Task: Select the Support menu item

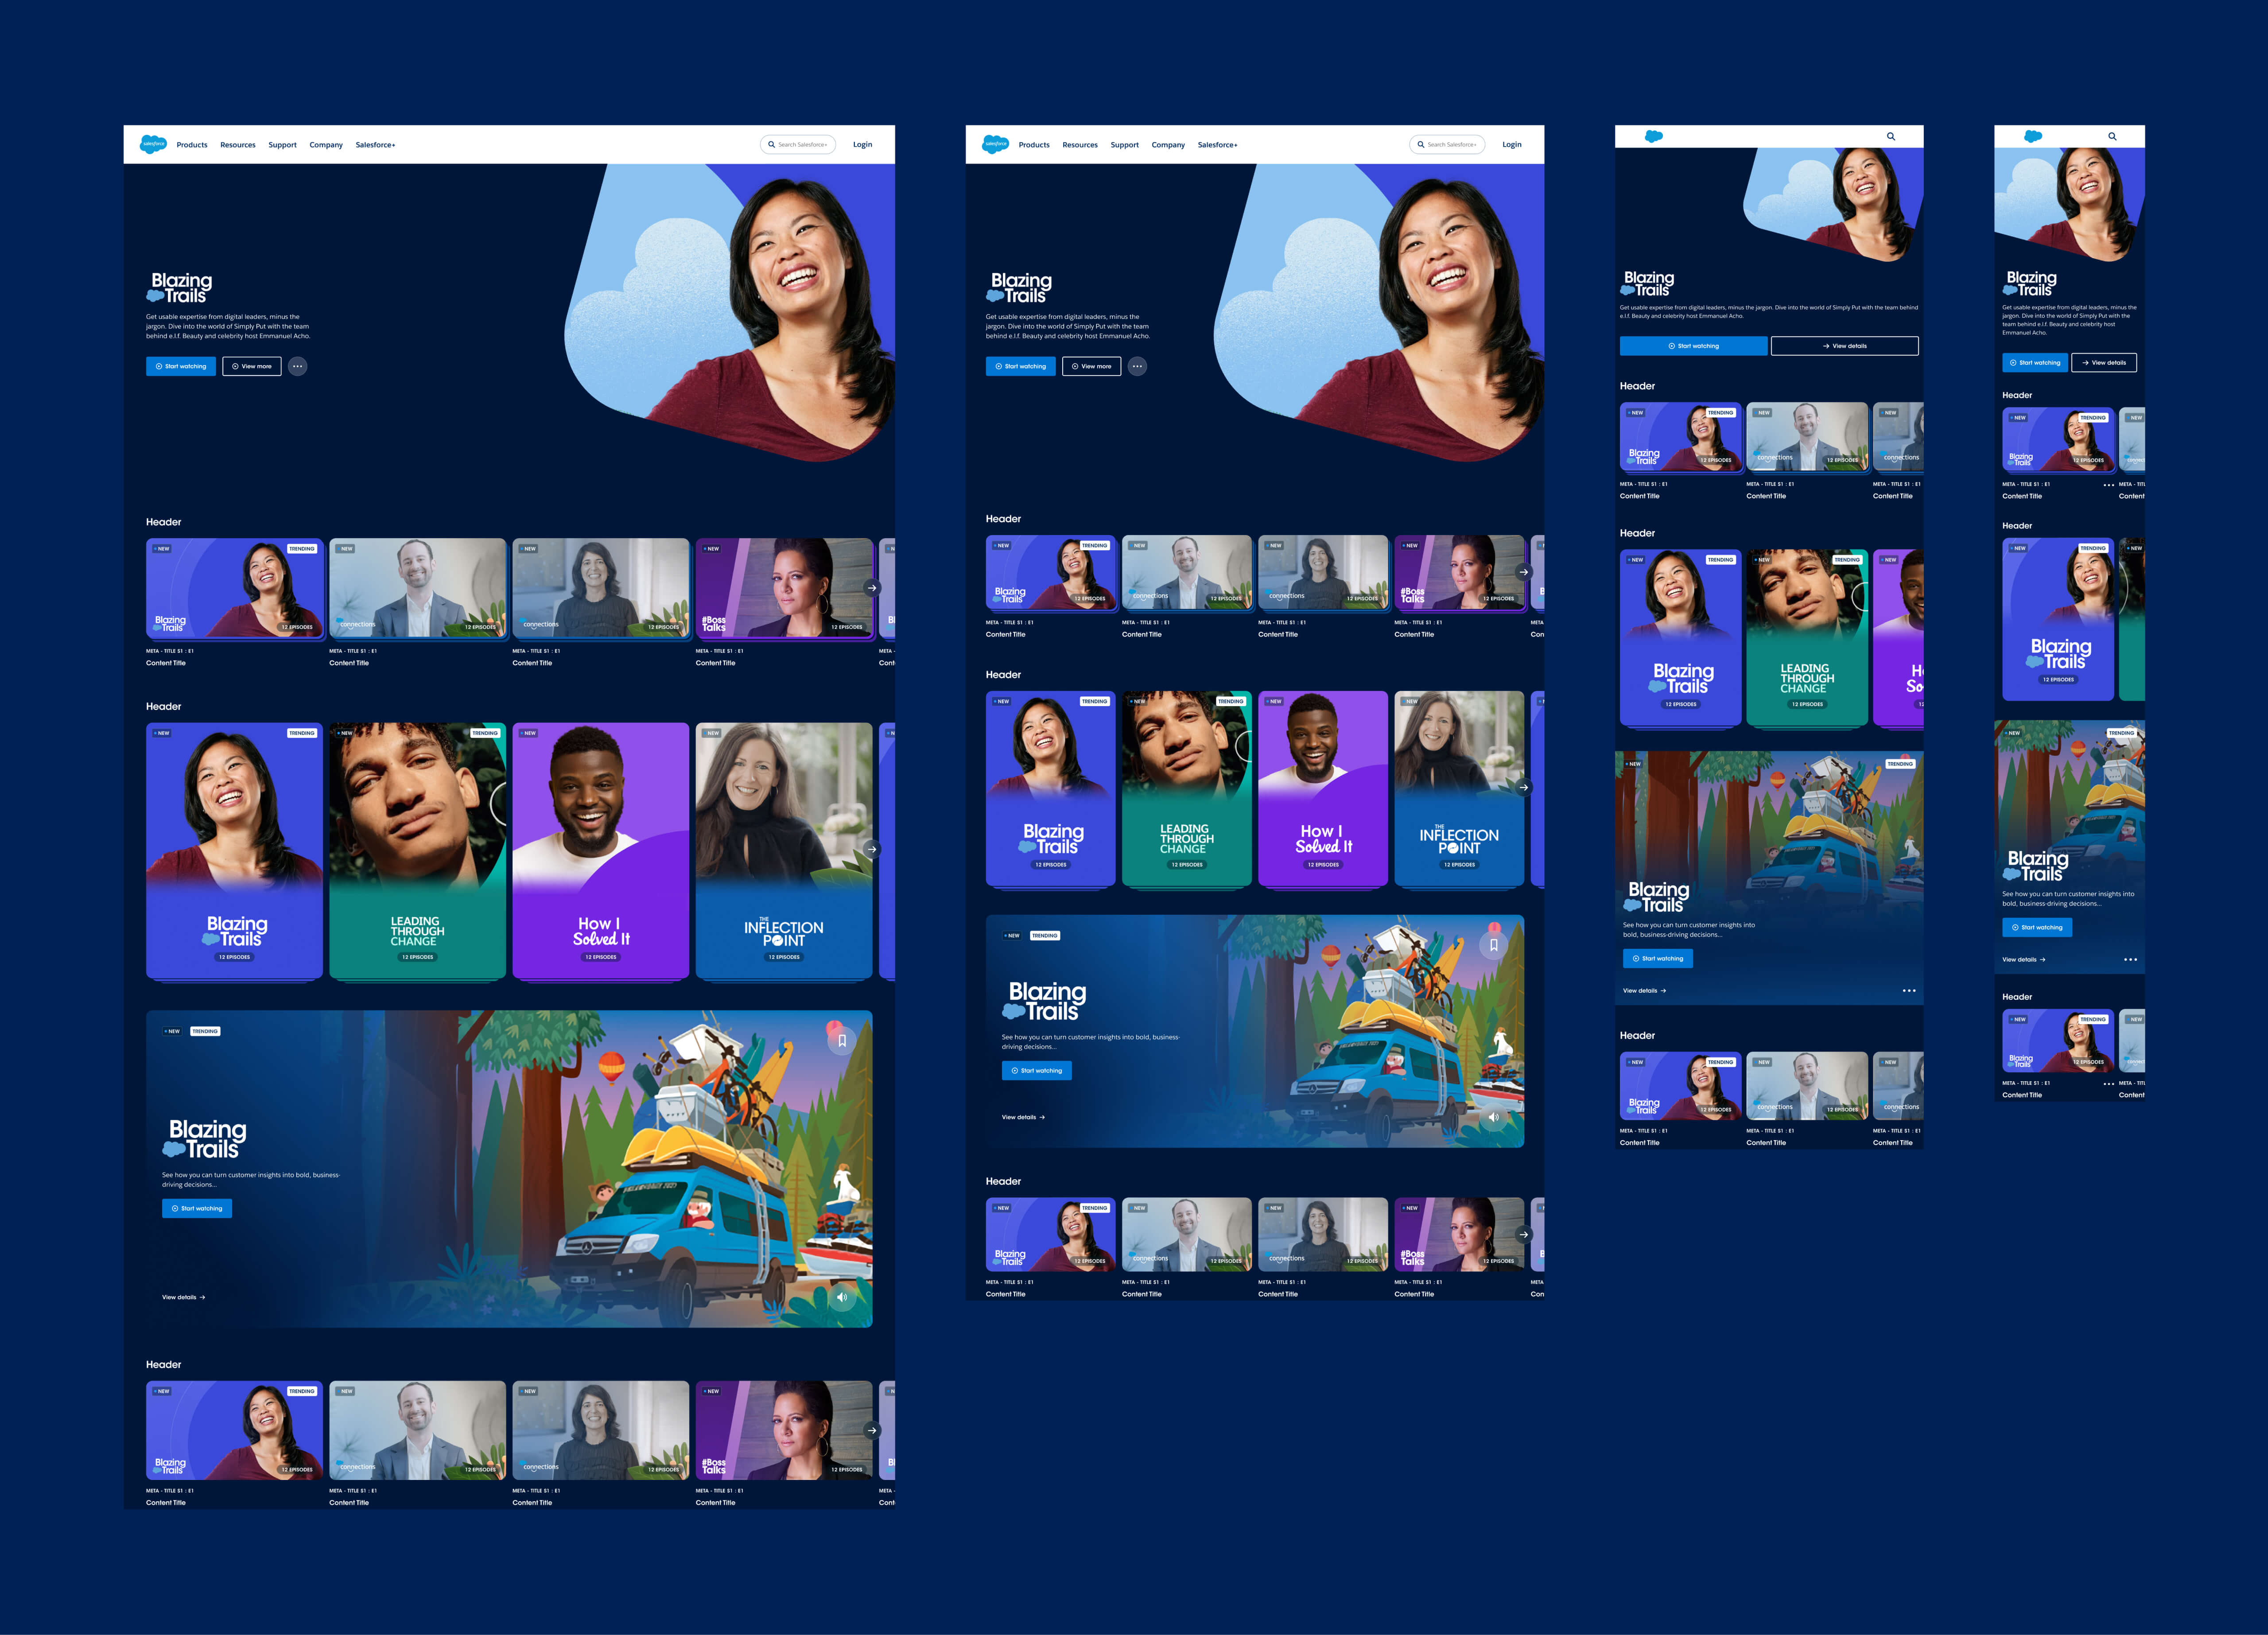Action: (282, 144)
